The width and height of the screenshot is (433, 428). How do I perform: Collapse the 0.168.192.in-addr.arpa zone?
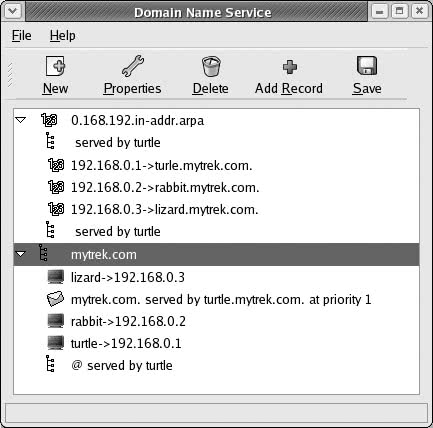[21, 120]
